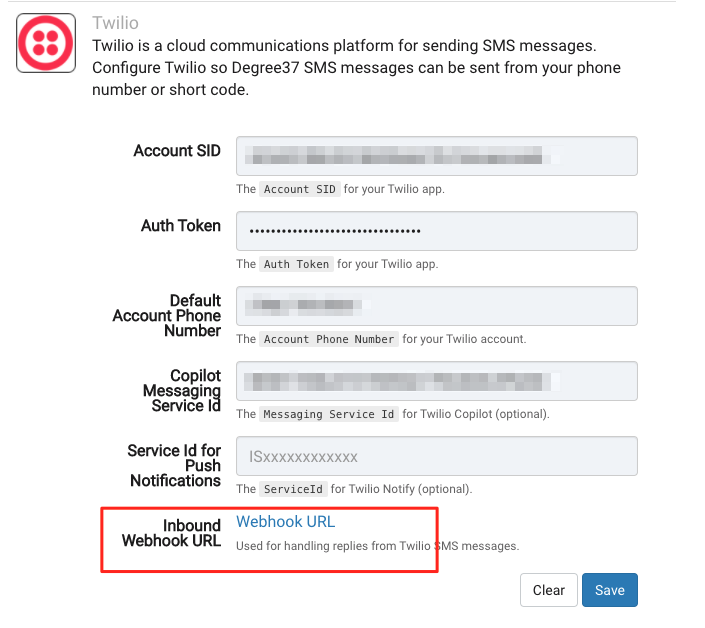Image resolution: width=705 pixels, height=628 pixels.
Task: Click the Service Id for Push Notifications field
Action: [437, 456]
